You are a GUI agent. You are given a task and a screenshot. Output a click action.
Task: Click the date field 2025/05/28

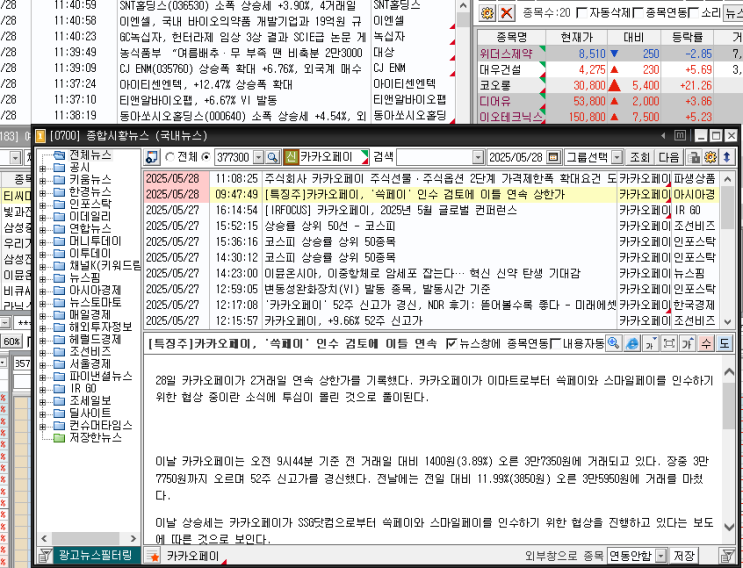click(x=516, y=157)
